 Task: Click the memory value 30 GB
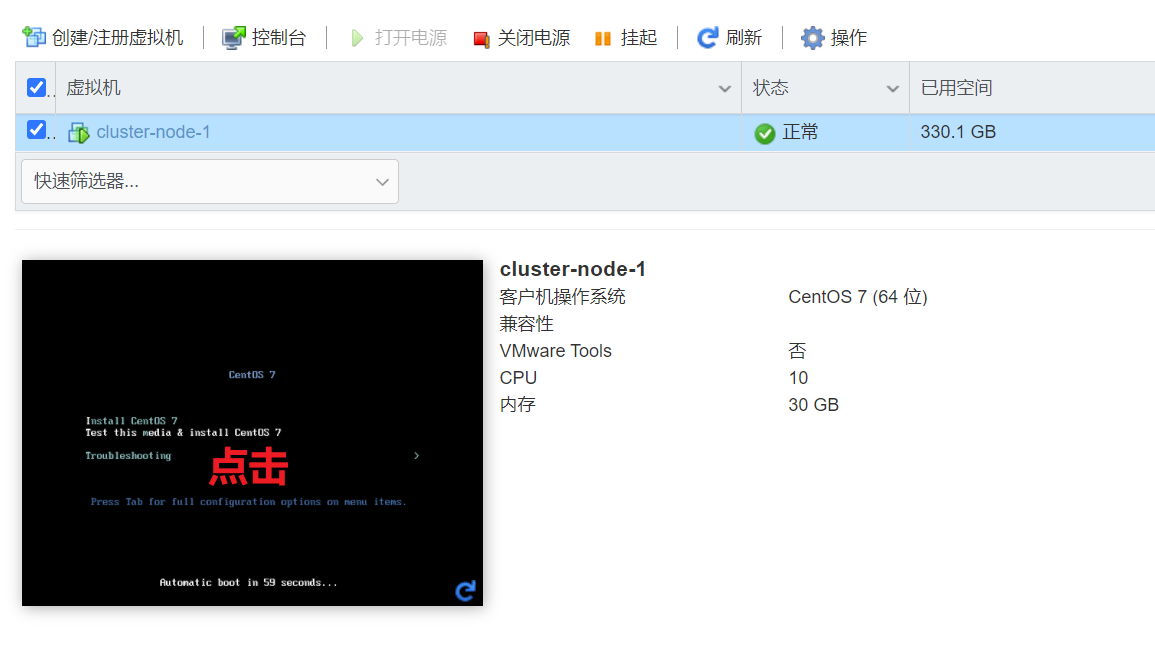(813, 405)
